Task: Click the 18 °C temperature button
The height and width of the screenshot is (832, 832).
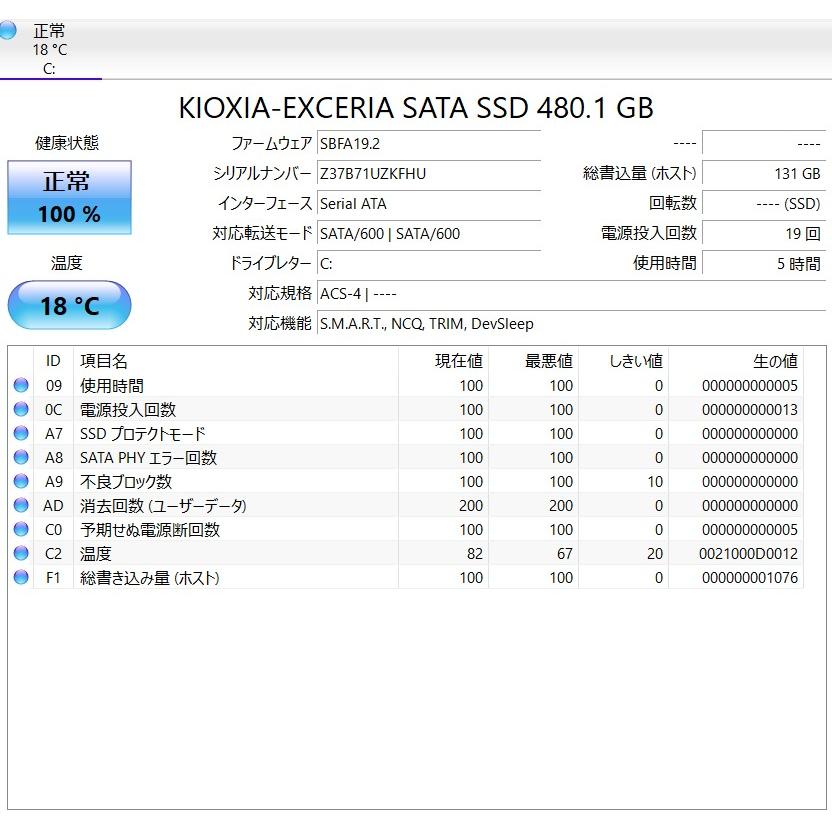Action: coord(70,305)
